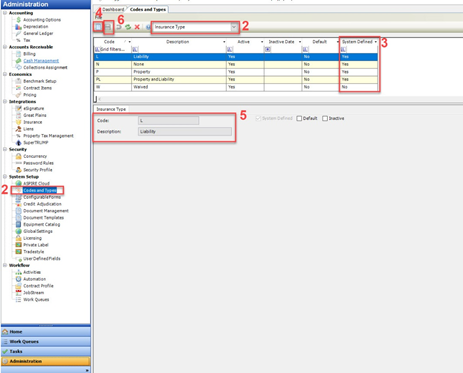Click the red X delete icon

(x=137, y=27)
